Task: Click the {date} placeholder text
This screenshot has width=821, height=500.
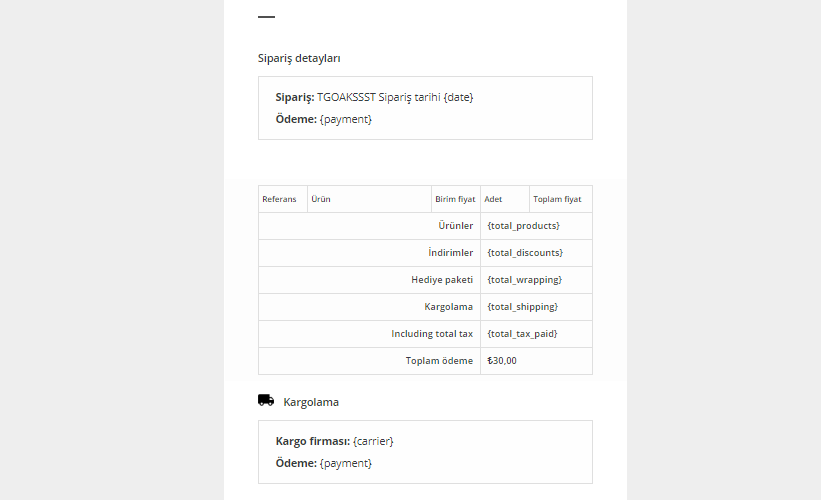Action: (x=458, y=97)
